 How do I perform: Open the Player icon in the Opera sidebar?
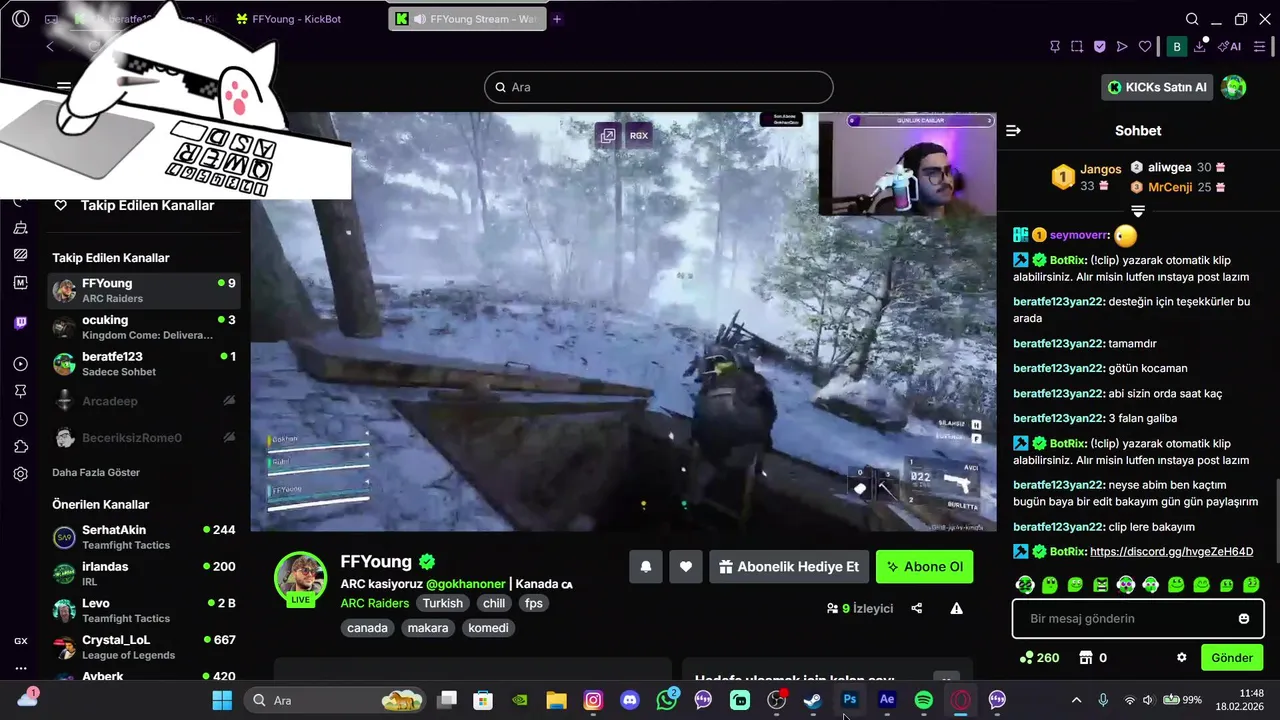(x=21, y=364)
